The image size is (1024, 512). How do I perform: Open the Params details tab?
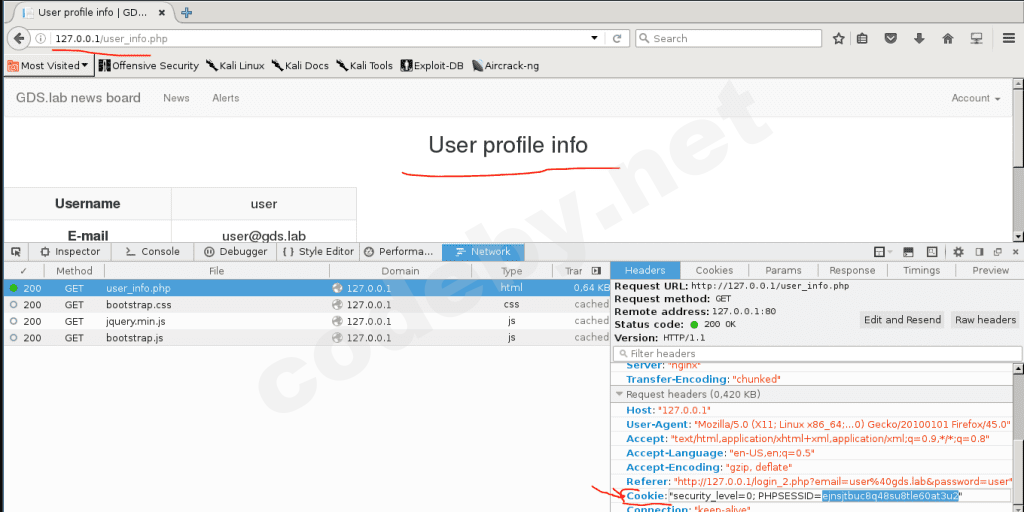coord(783,270)
